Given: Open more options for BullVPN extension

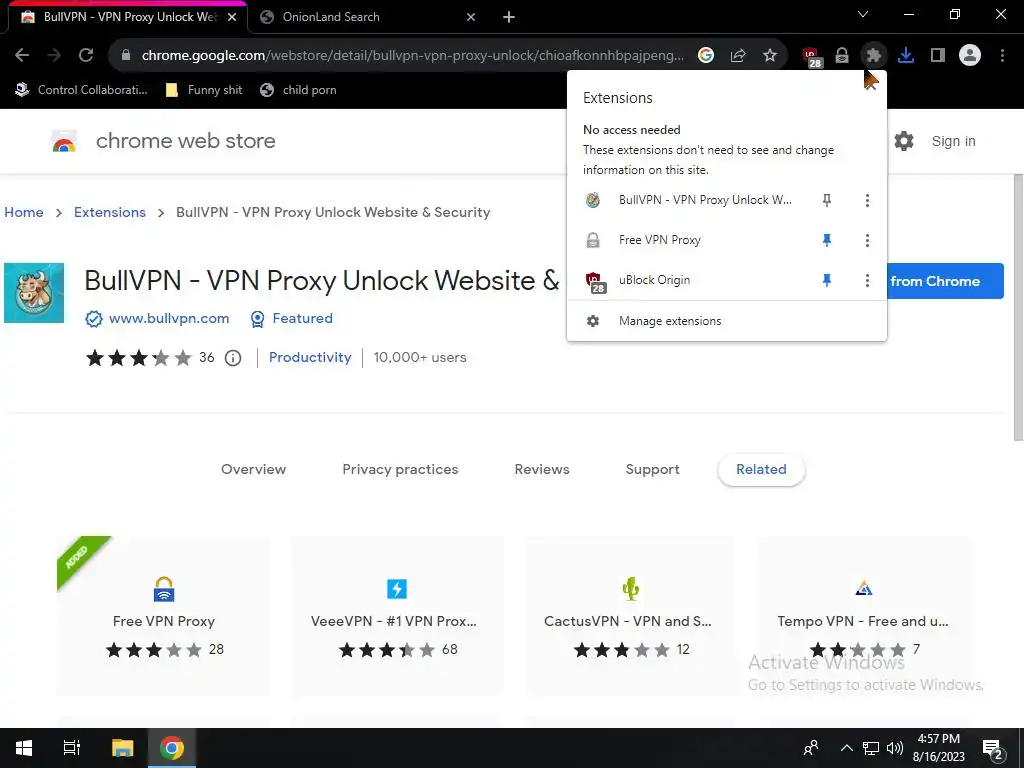Looking at the screenshot, I should pos(867,200).
